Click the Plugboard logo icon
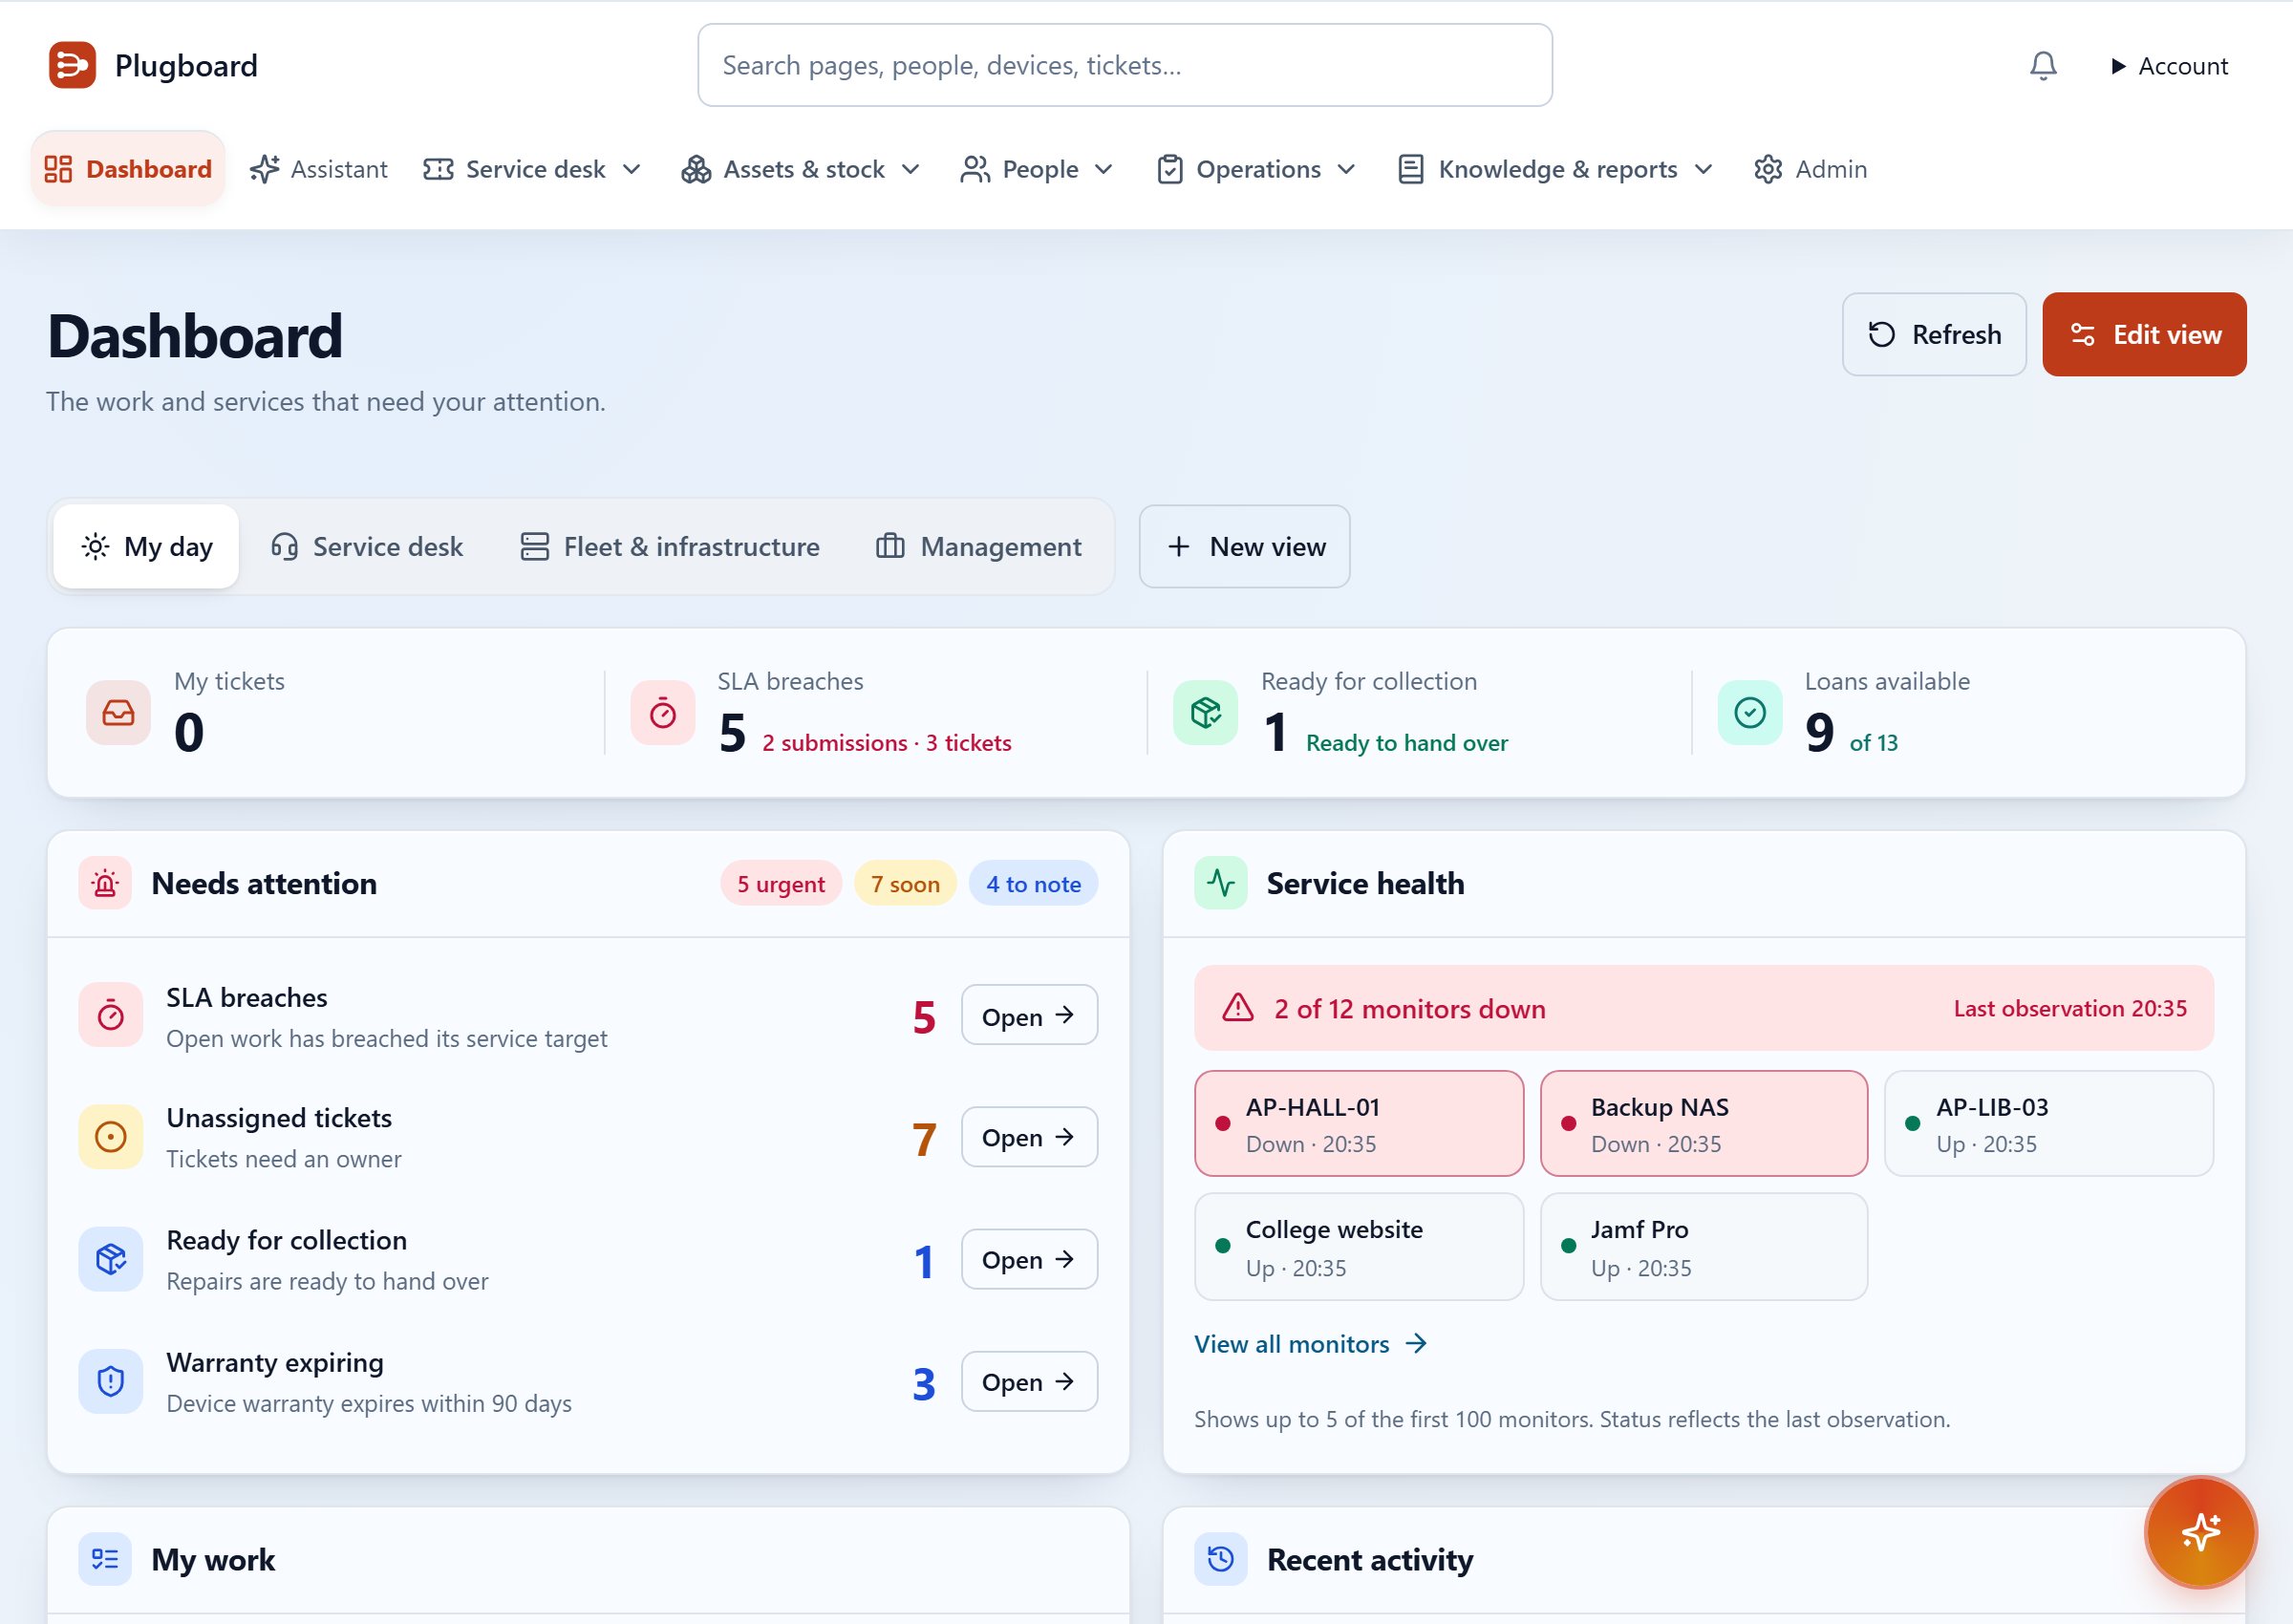 coord(72,65)
